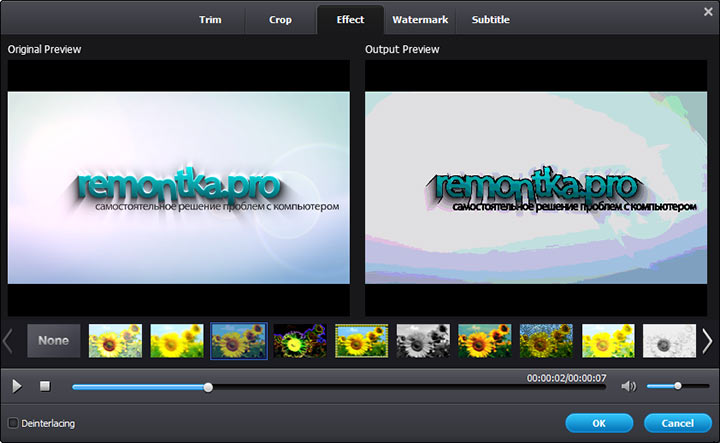Apply the neon glowing-edges sunflower effect
Viewport: 720px width, 443px height.
tap(300, 341)
